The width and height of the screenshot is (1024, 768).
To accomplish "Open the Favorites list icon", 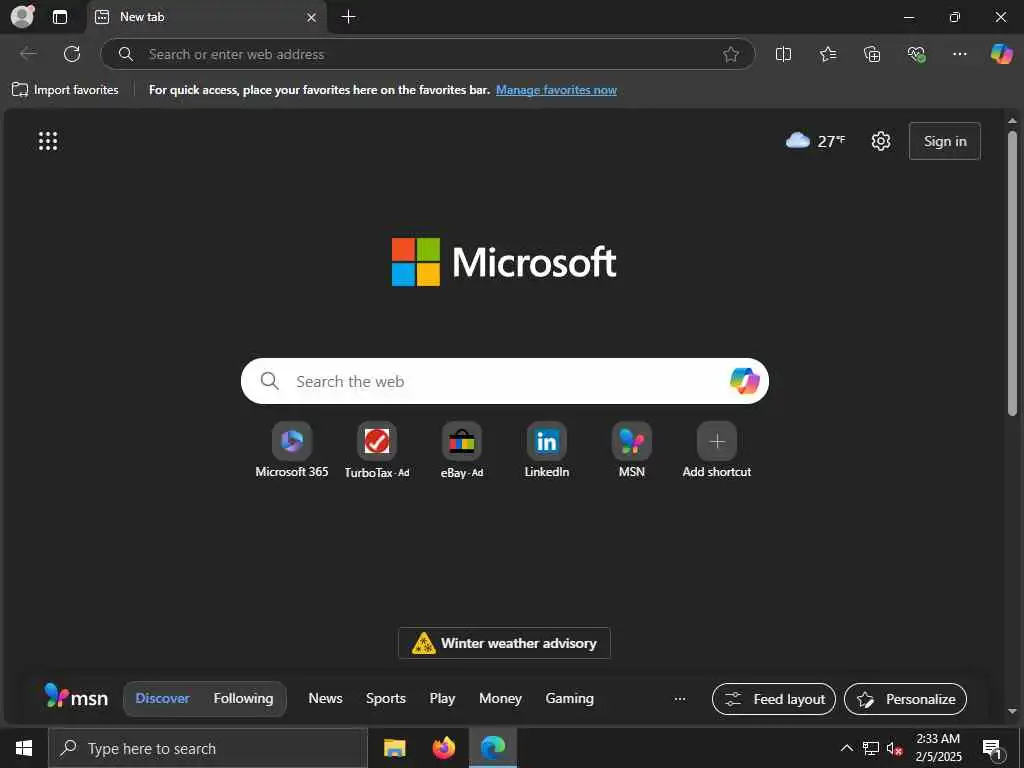I will tap(827, 54).
